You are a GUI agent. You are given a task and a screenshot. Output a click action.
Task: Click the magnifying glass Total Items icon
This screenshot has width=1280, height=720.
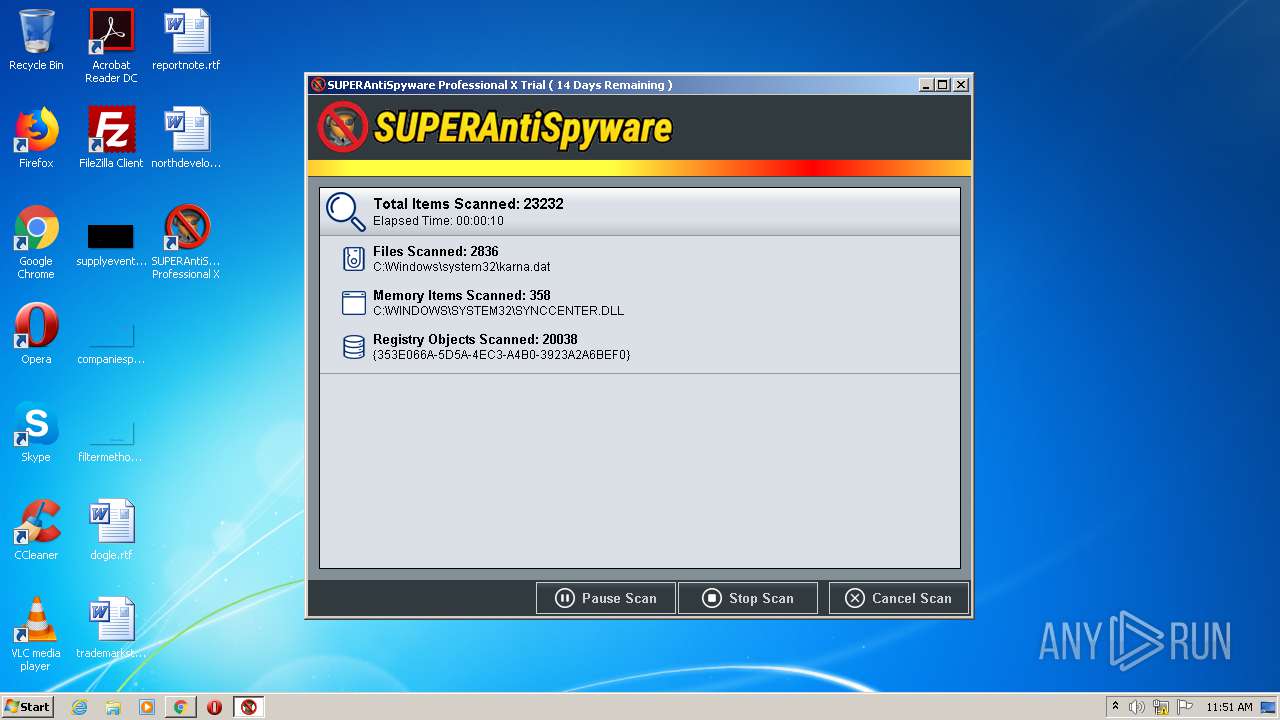[346, 211]
